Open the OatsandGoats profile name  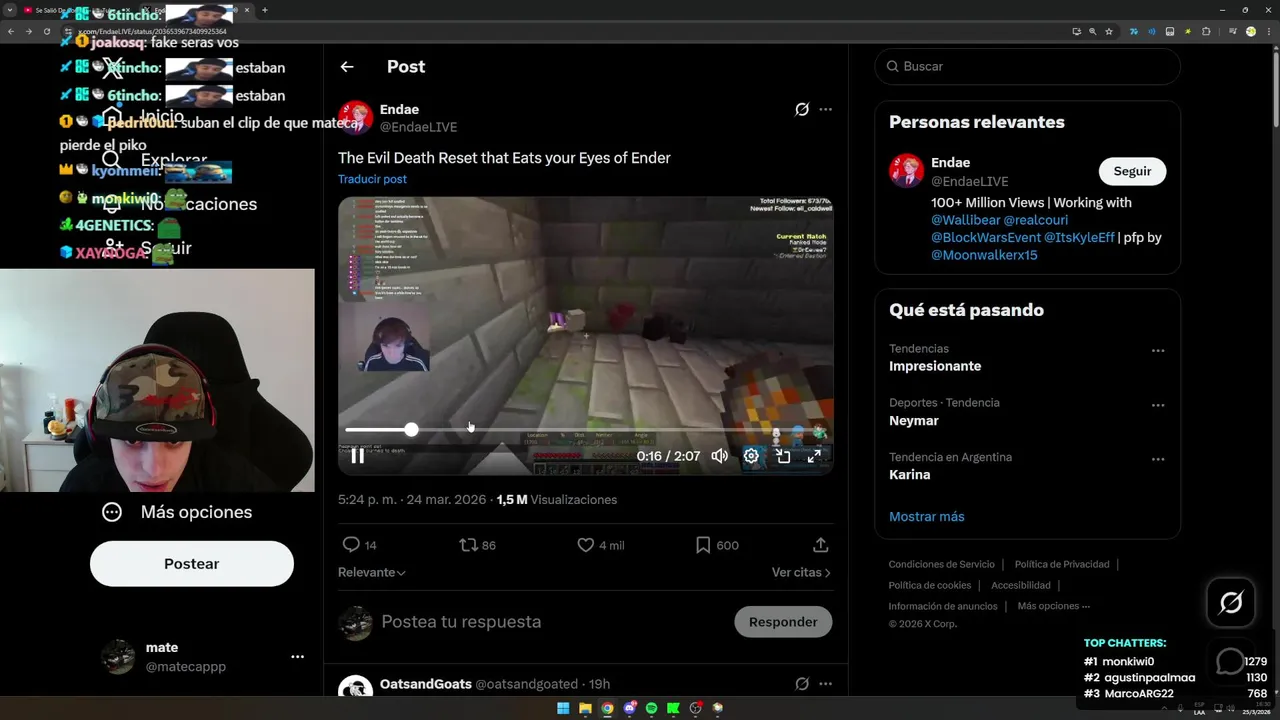[426, 684]
